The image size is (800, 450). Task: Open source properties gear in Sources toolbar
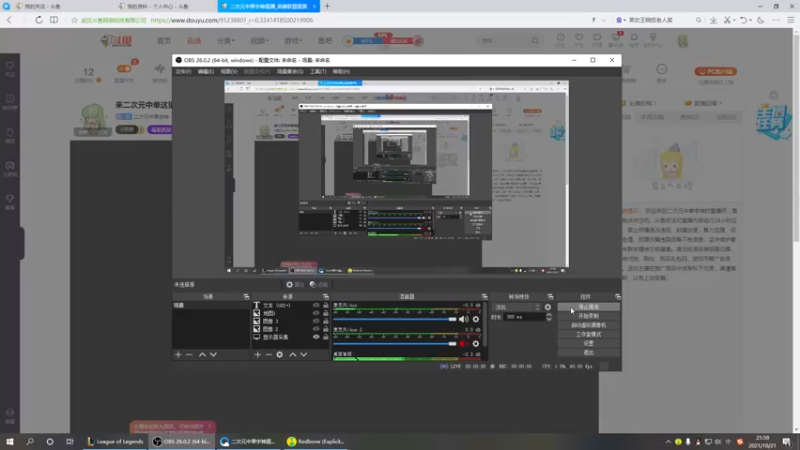point(280,355)
